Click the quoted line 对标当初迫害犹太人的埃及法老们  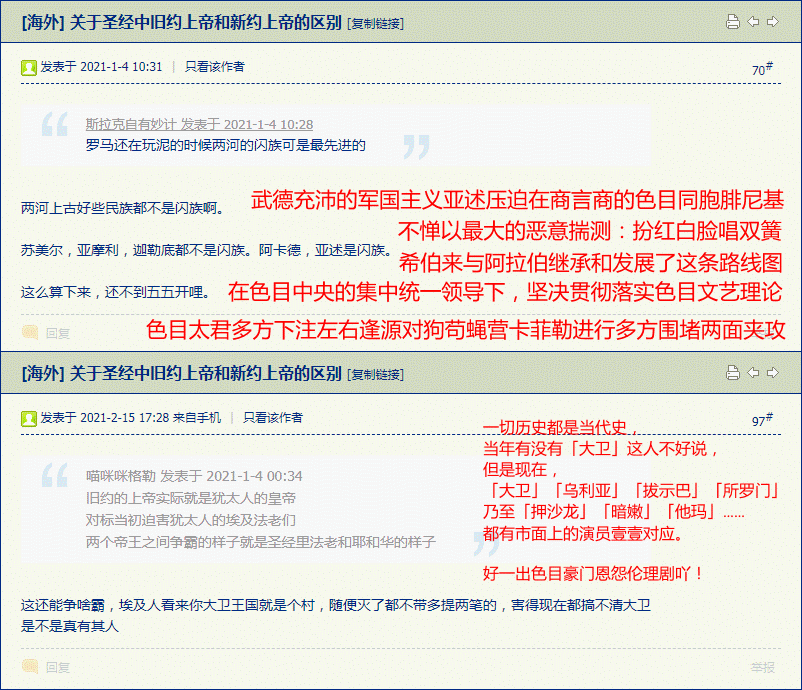tap(191, 520)
